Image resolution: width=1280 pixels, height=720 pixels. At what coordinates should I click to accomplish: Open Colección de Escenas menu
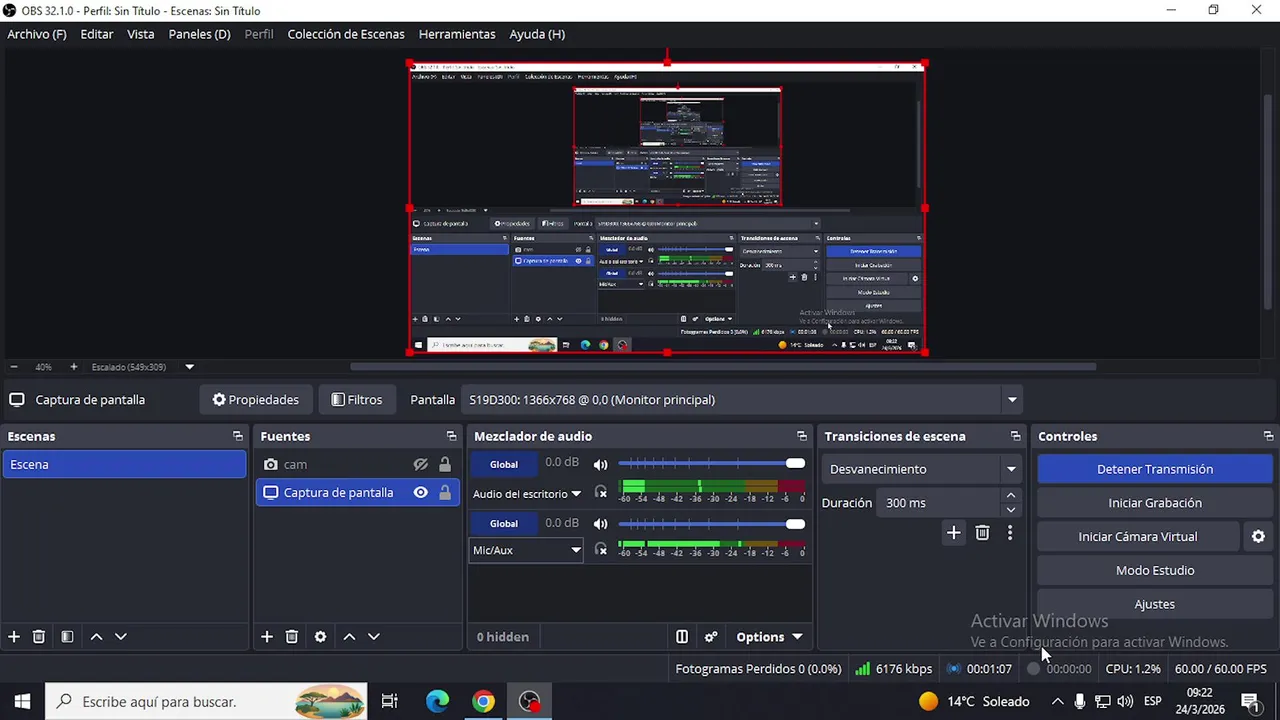click(x=346, y=34)
